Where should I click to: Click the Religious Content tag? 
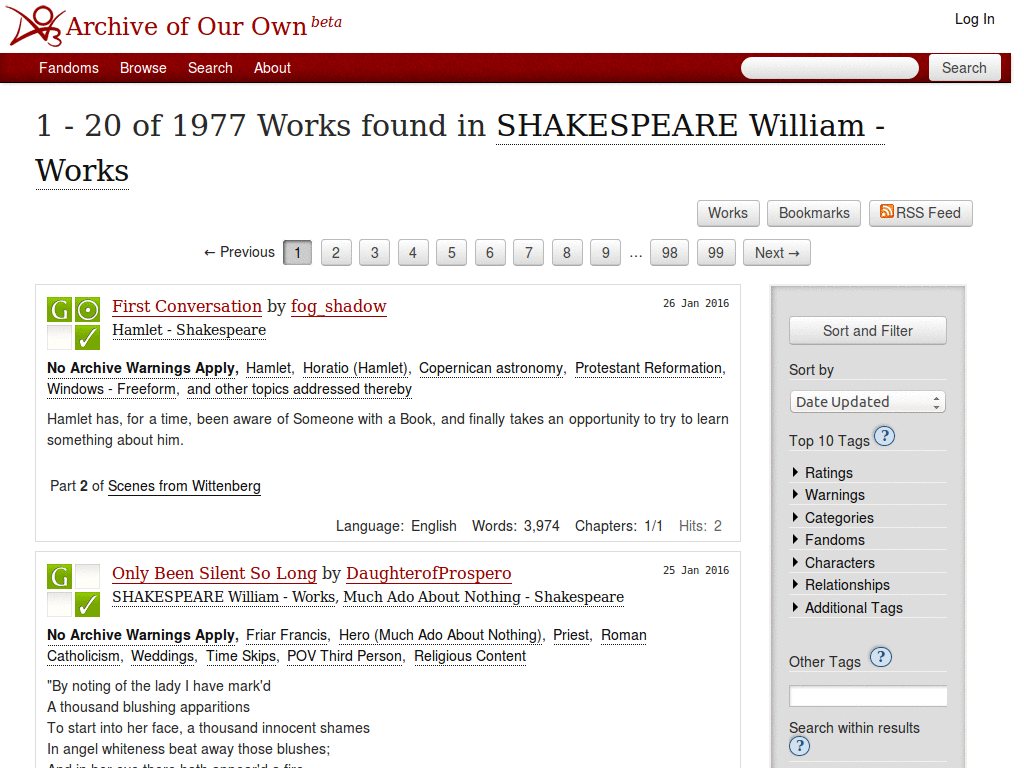(x=470, y=656)
